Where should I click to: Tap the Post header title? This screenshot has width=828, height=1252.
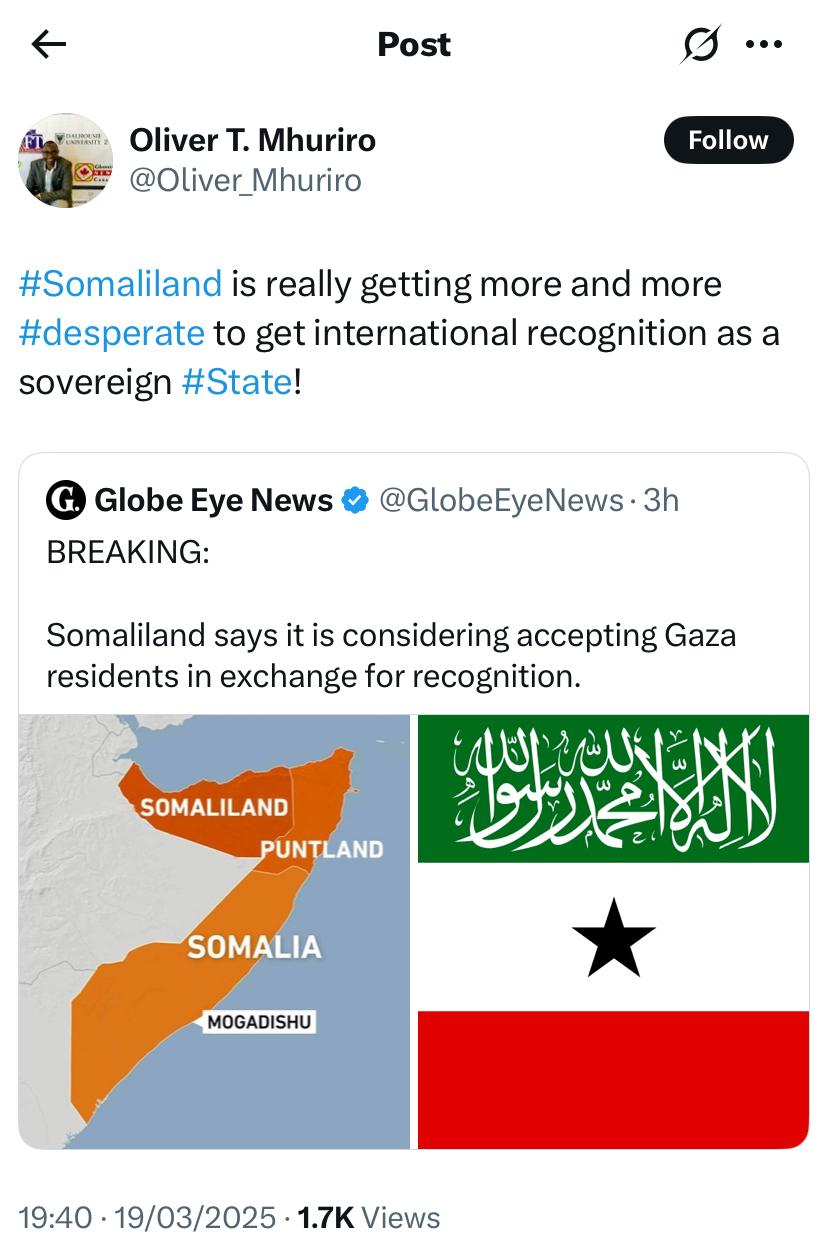tap(414, 44)
